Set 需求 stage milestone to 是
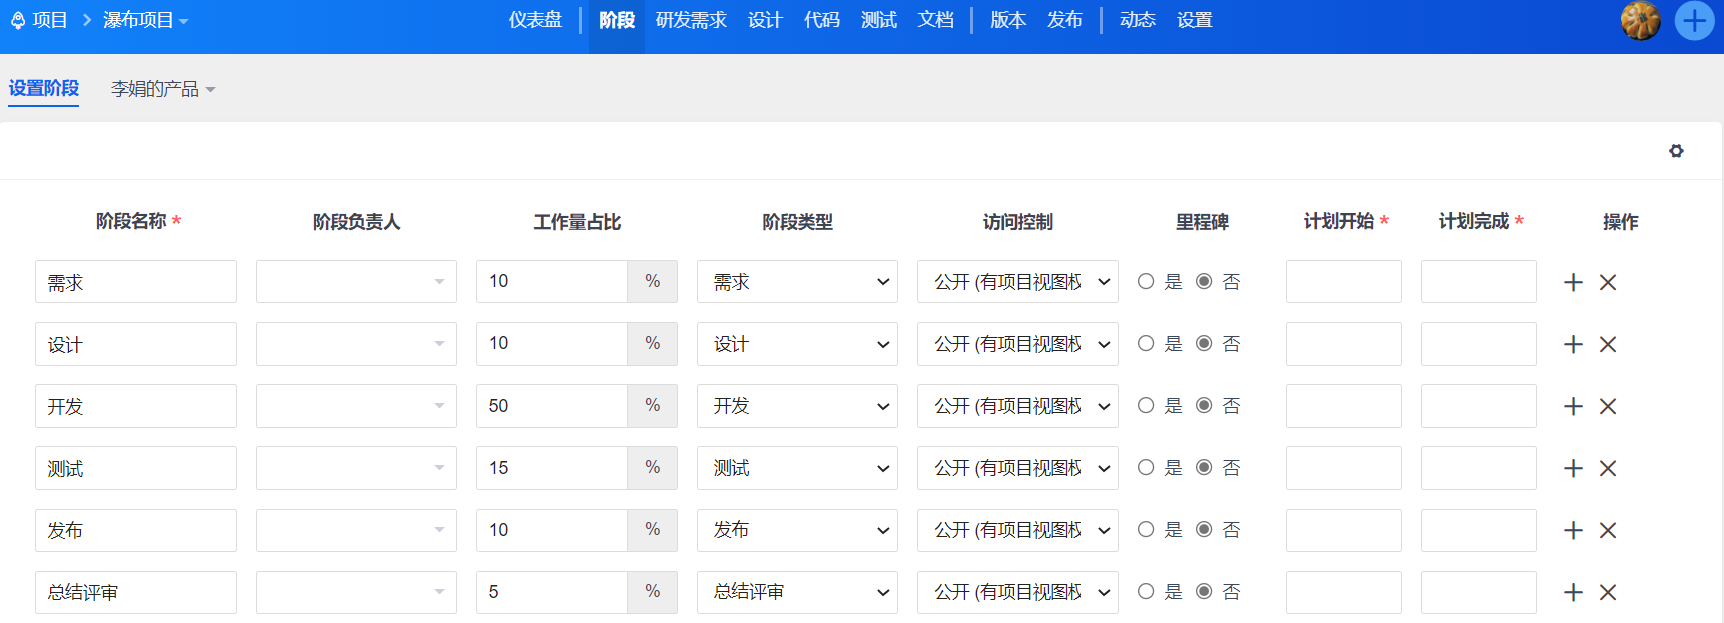Screen dimensions: 1724x623 [1146, 282]
